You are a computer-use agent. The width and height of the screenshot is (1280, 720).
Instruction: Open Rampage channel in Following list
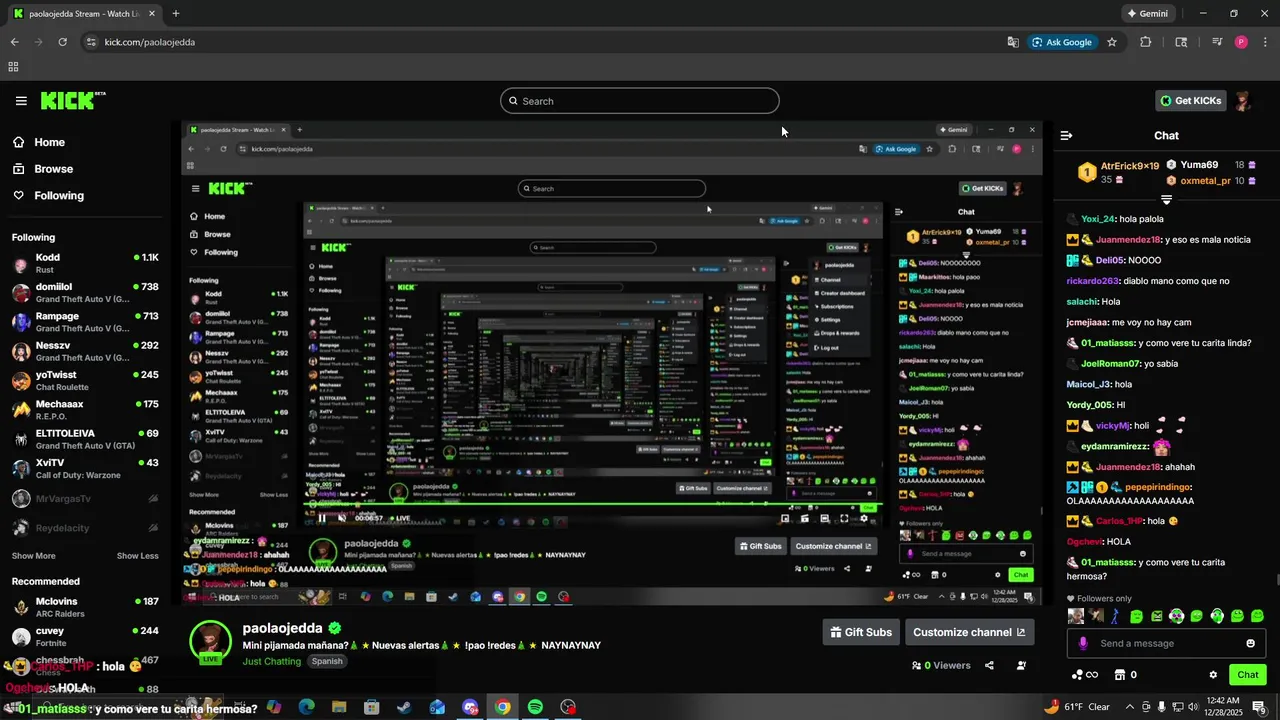tap(85, 322)
